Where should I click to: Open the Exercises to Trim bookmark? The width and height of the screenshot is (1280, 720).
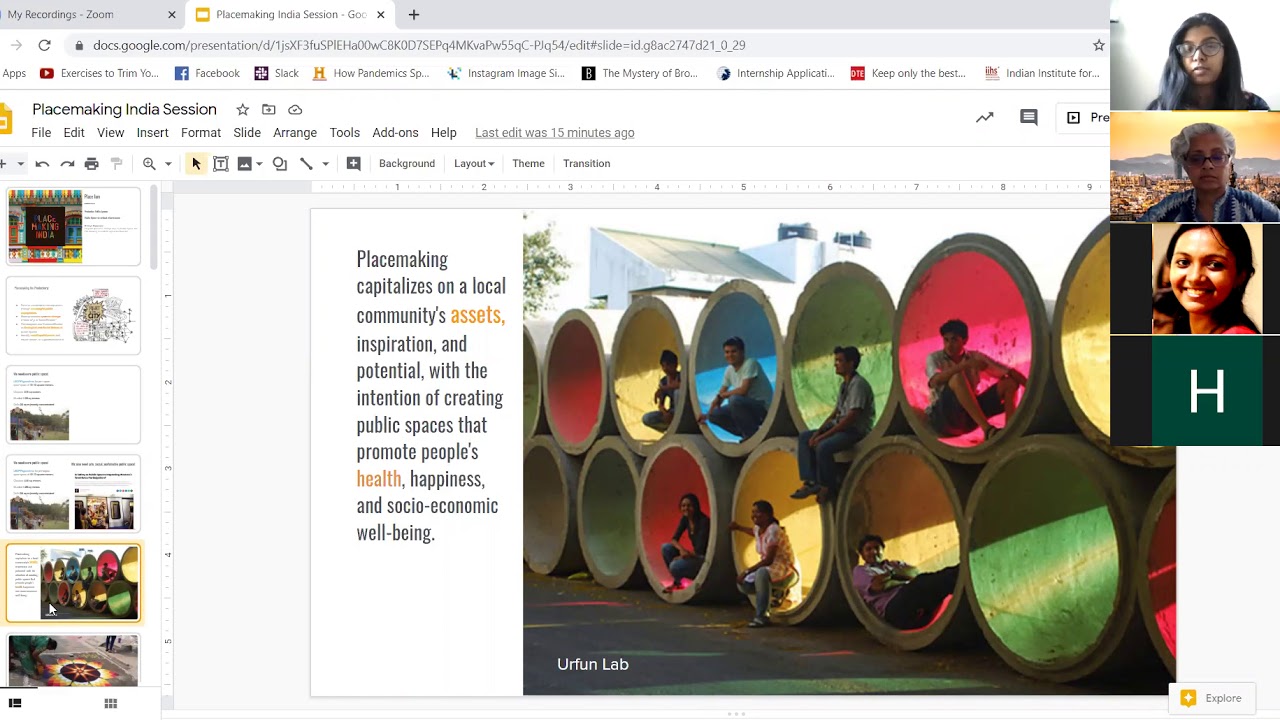99,73
